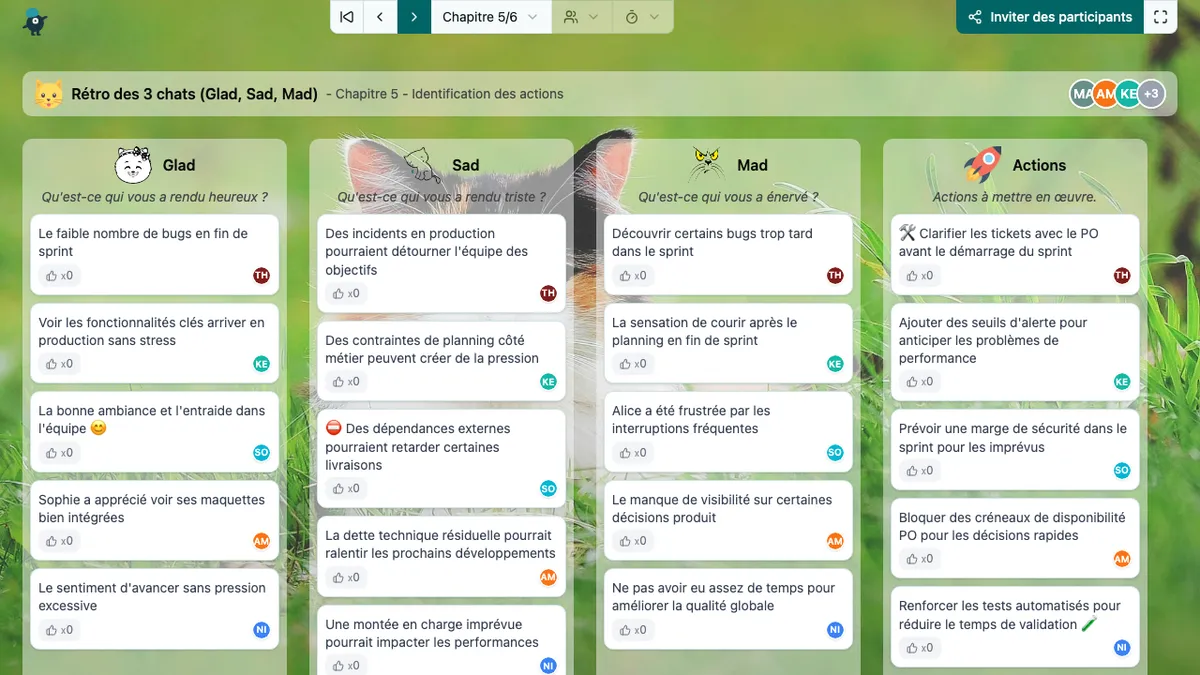Show the +3 additional participants

[1152, 94]
